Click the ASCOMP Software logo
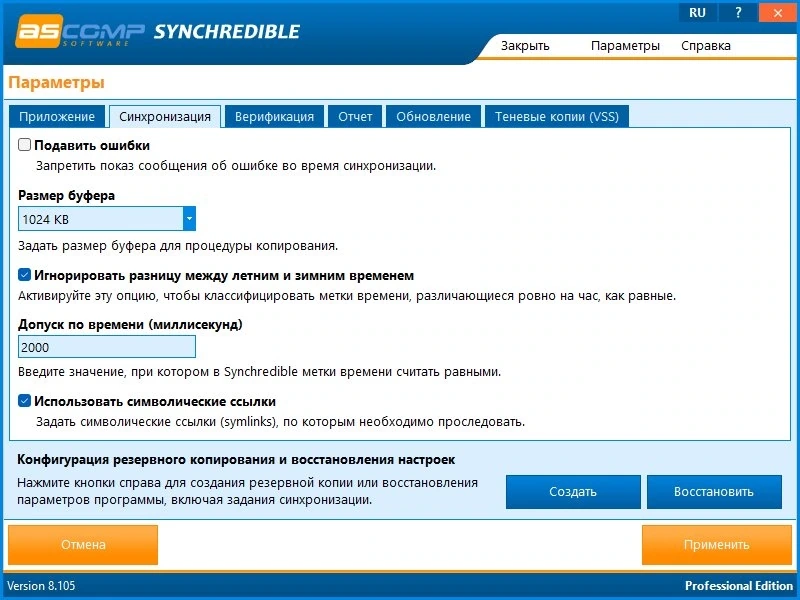This screenshot has width=800, height=600. pyautogui.click(x=80, y=32)
